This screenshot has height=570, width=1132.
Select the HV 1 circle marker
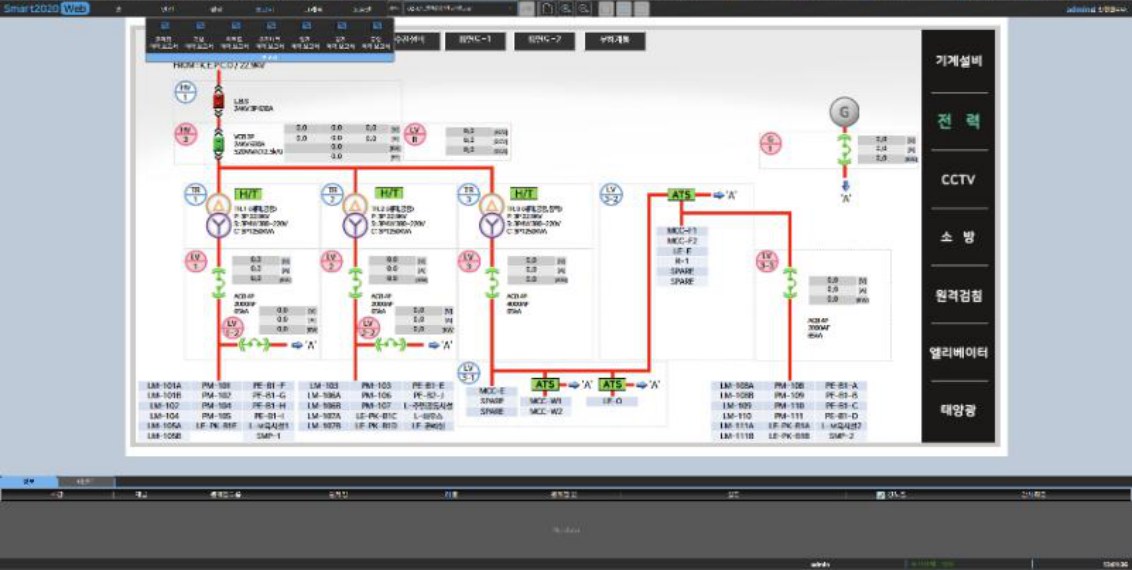pos(186,92)
